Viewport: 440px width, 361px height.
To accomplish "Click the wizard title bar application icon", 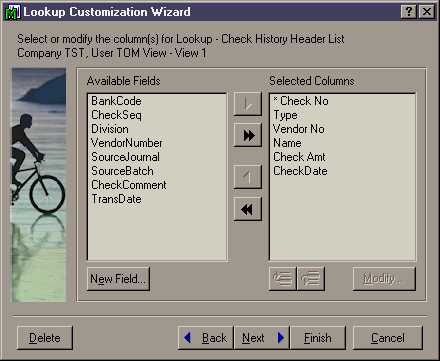I will pos(12,12).
